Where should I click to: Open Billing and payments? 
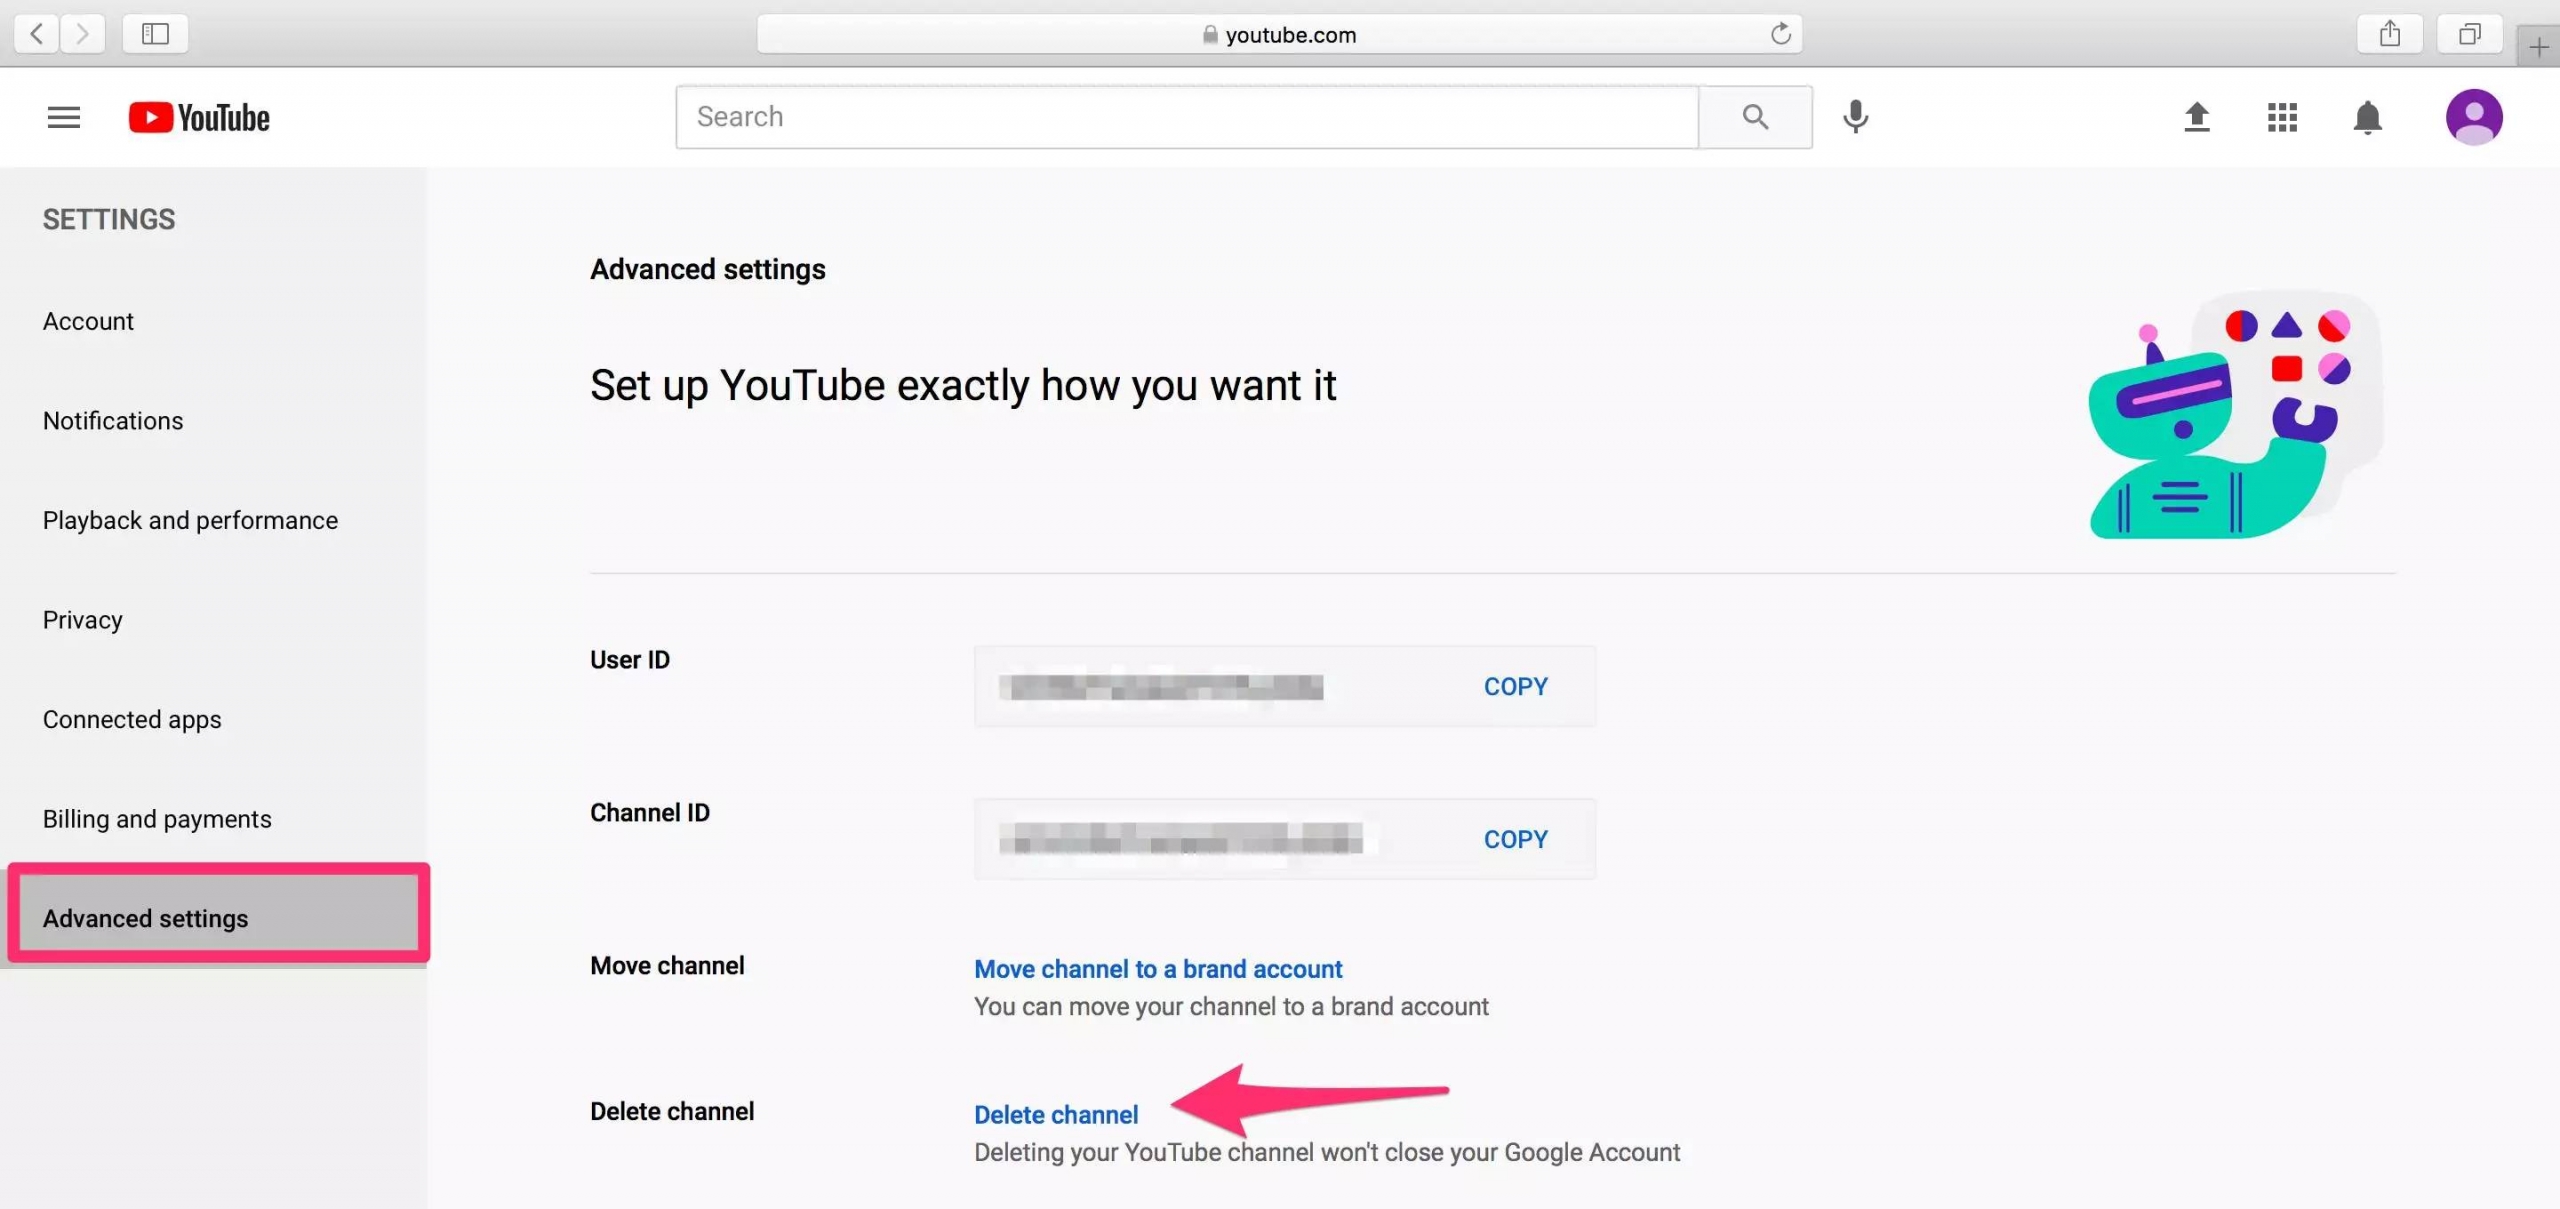coord(157,819)
